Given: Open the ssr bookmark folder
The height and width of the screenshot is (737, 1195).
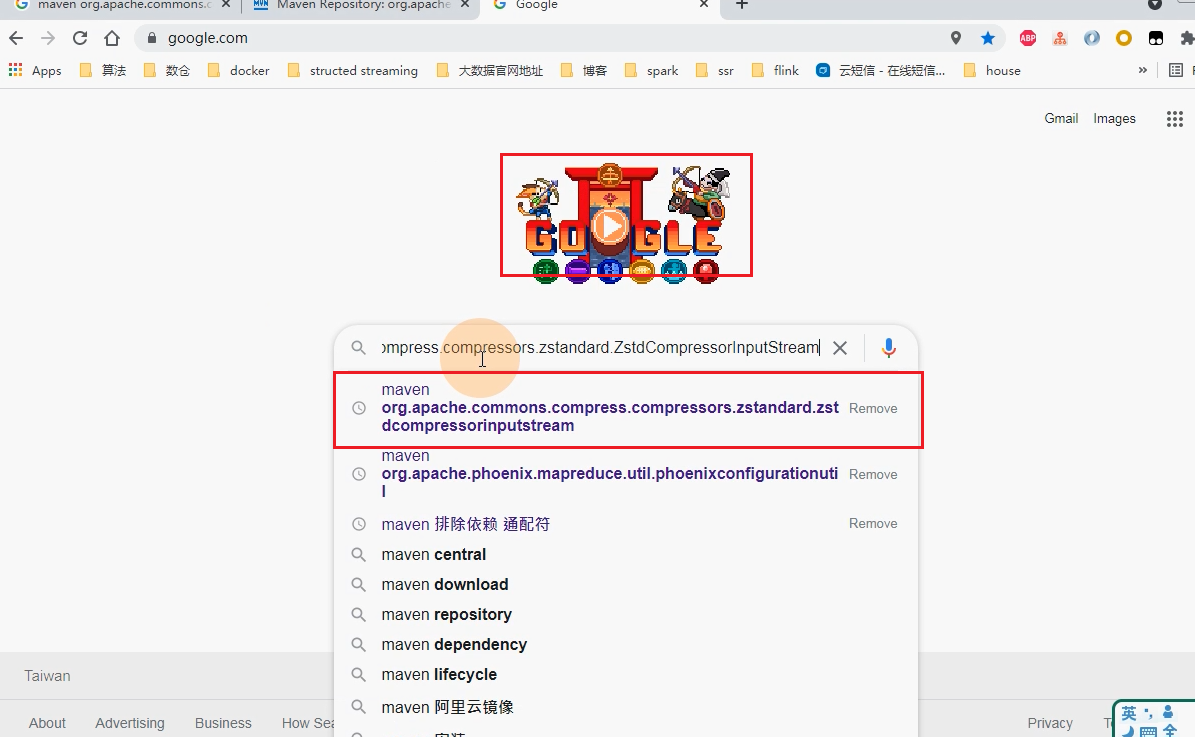Looking at the screenshot, I should 715,70.
